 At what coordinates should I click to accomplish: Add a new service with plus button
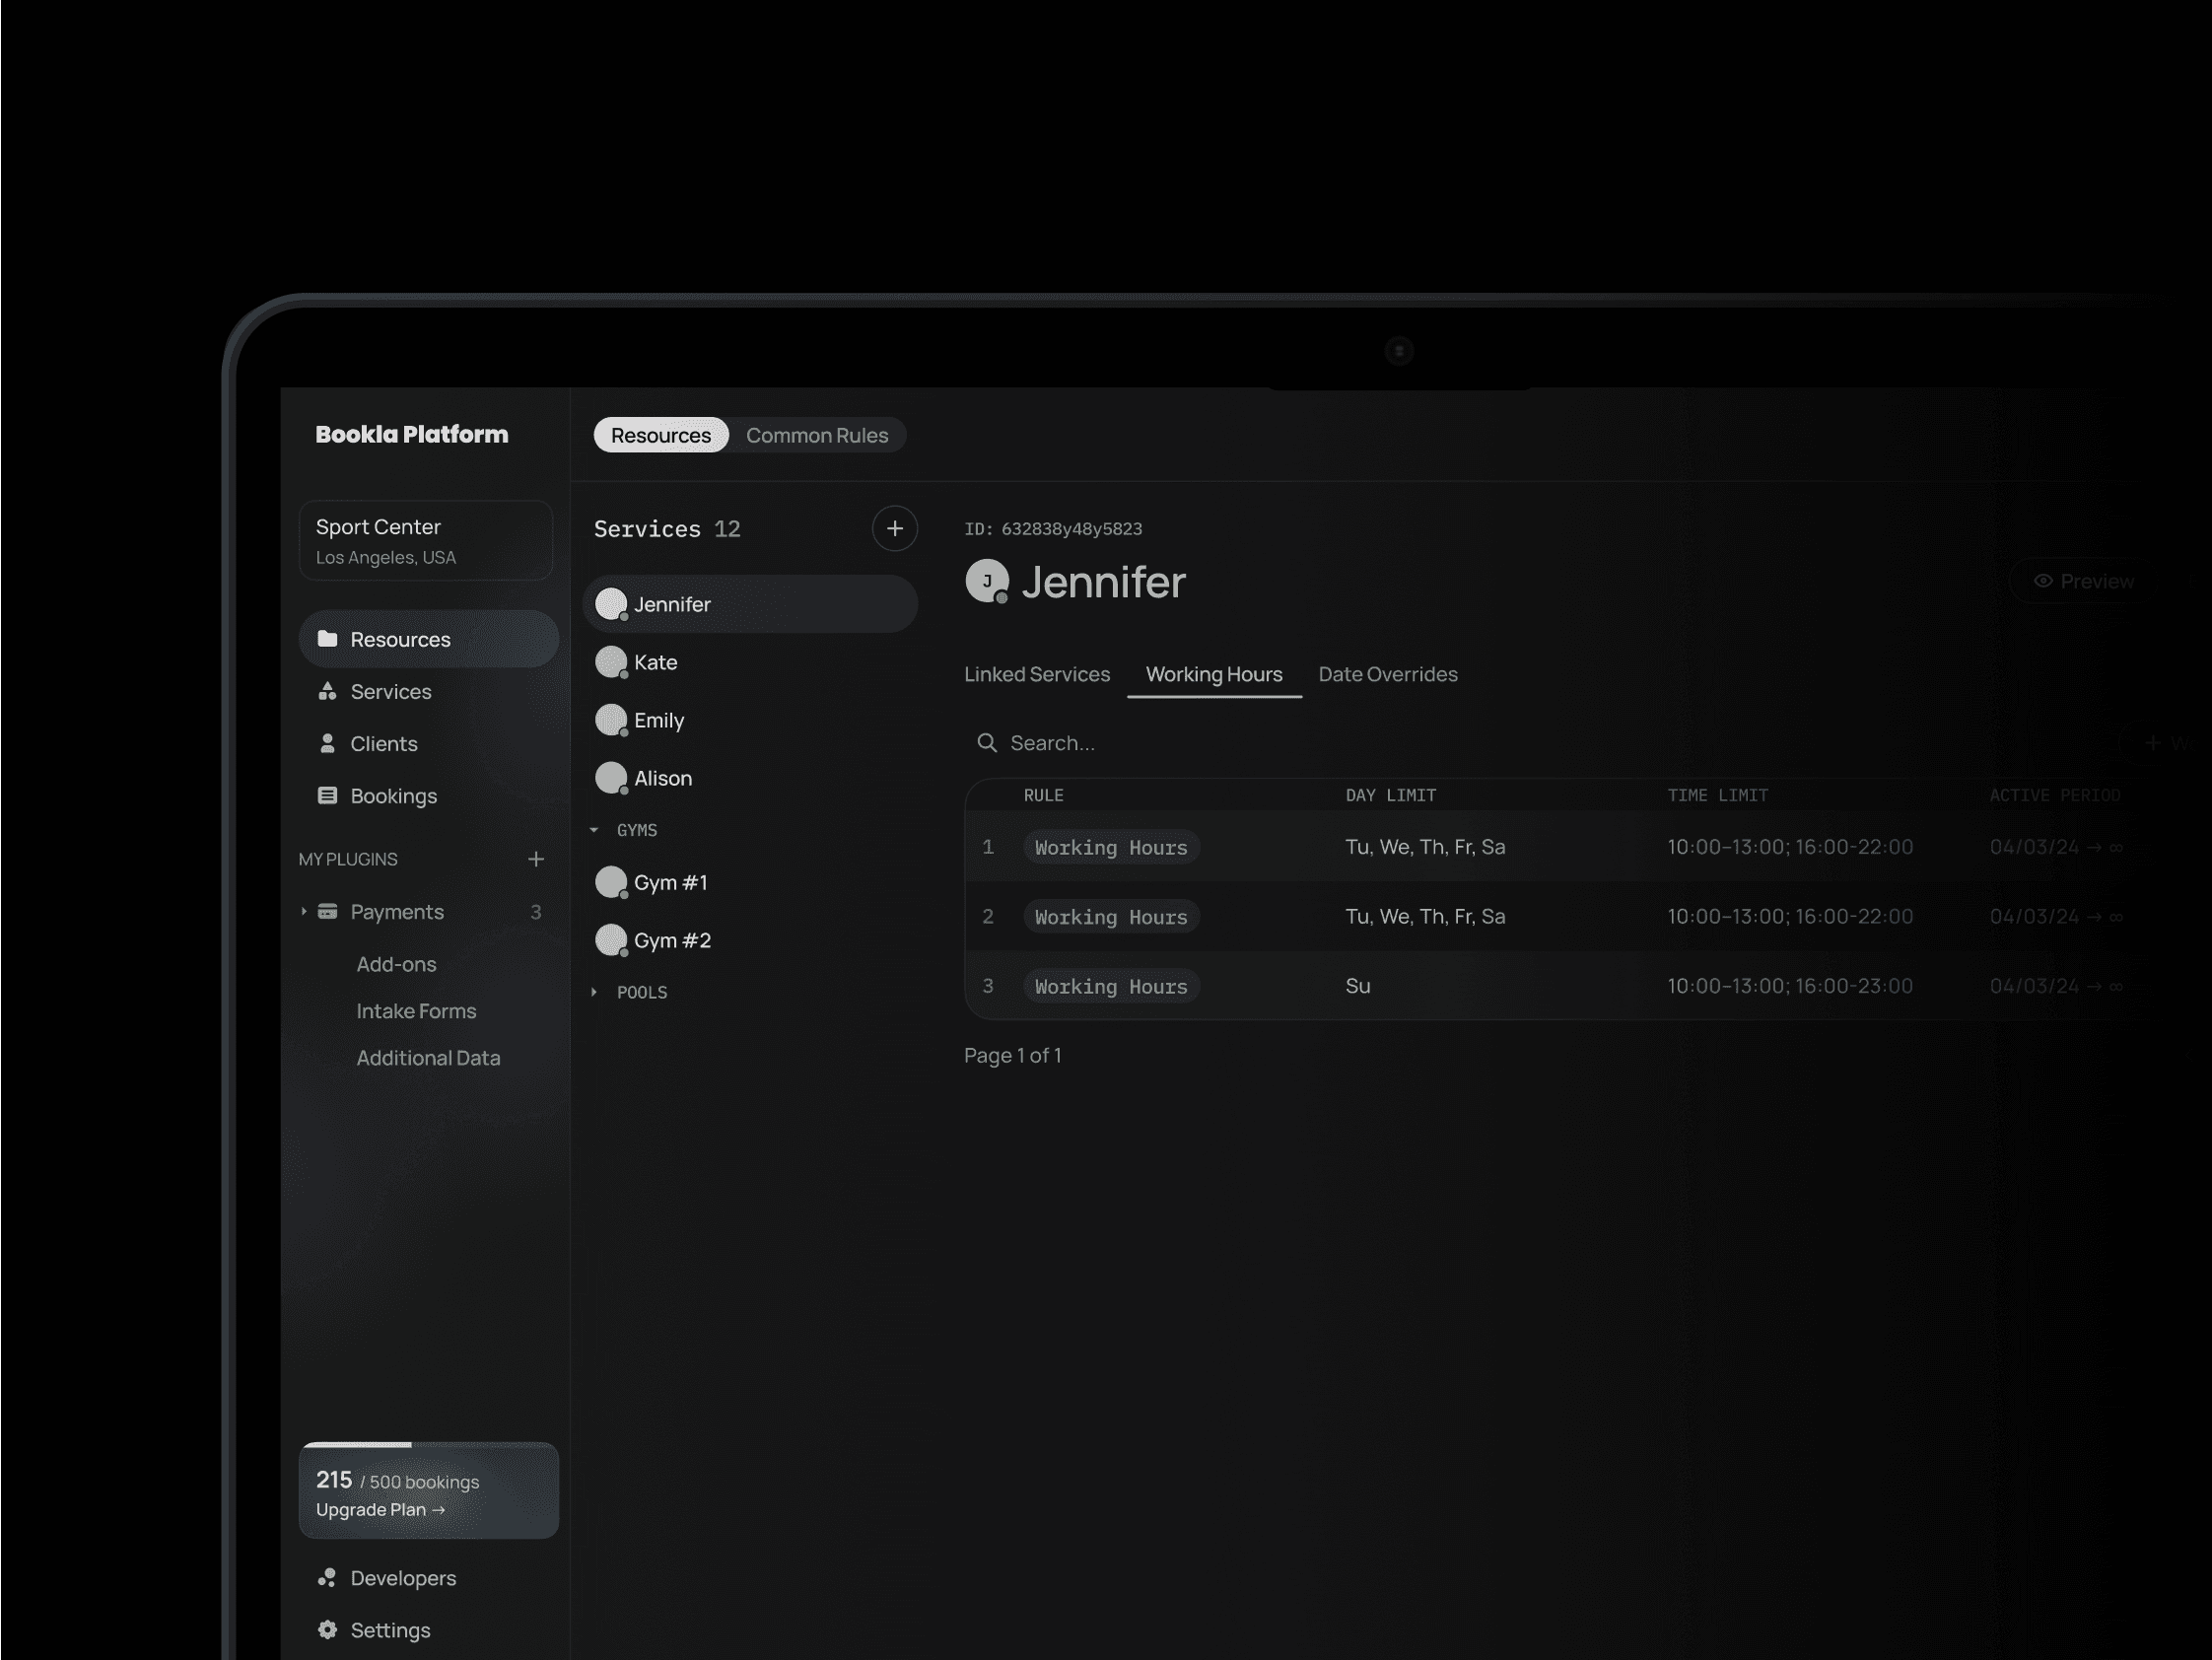coord(894,528)
